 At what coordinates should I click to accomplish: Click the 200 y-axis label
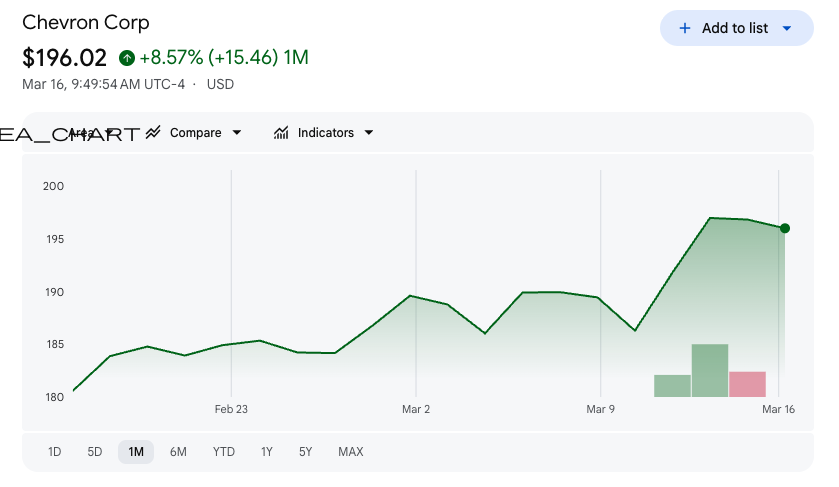pos(54,186)
